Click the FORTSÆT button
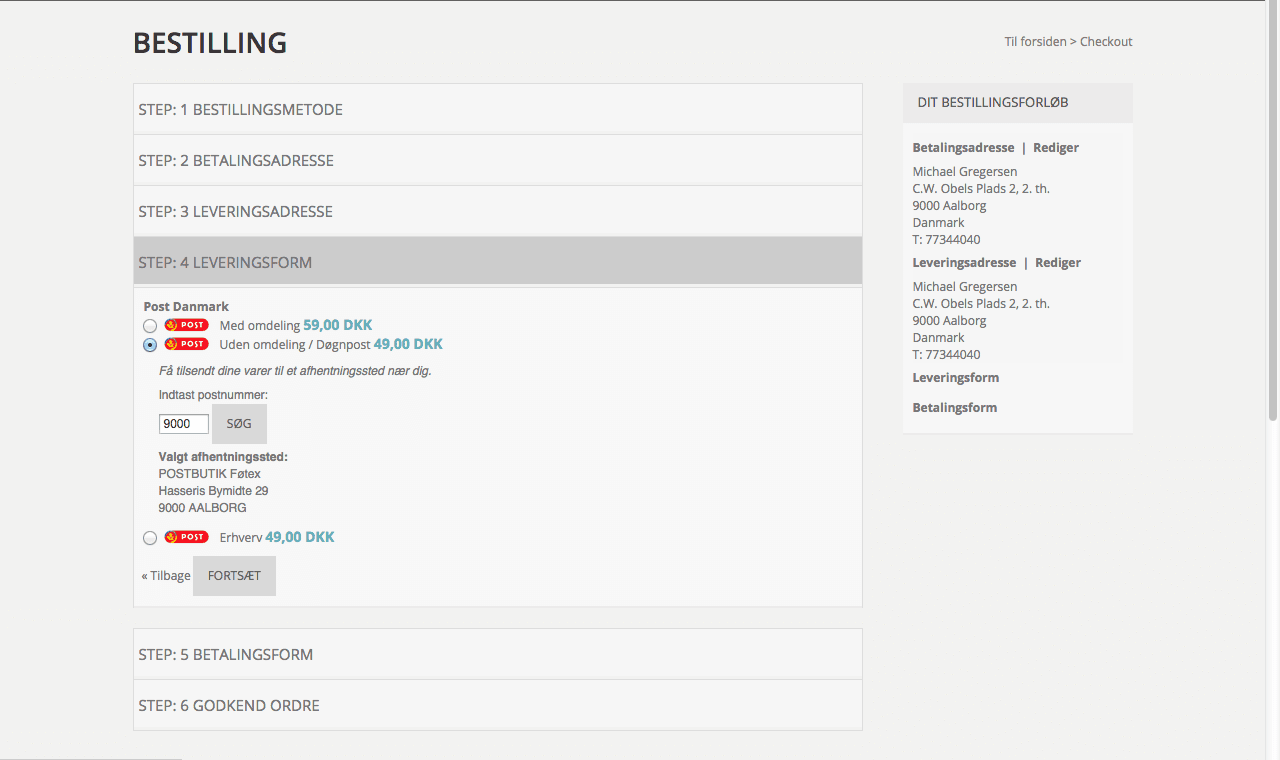This screenshot has width=1280, height=760. click(234, 576)
